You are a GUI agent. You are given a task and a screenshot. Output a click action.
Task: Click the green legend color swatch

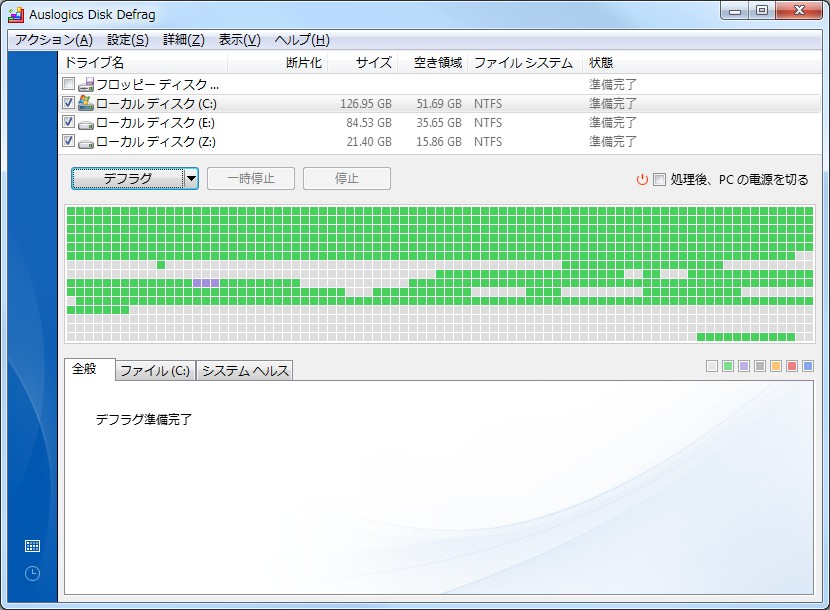click(x=728, y=366)
